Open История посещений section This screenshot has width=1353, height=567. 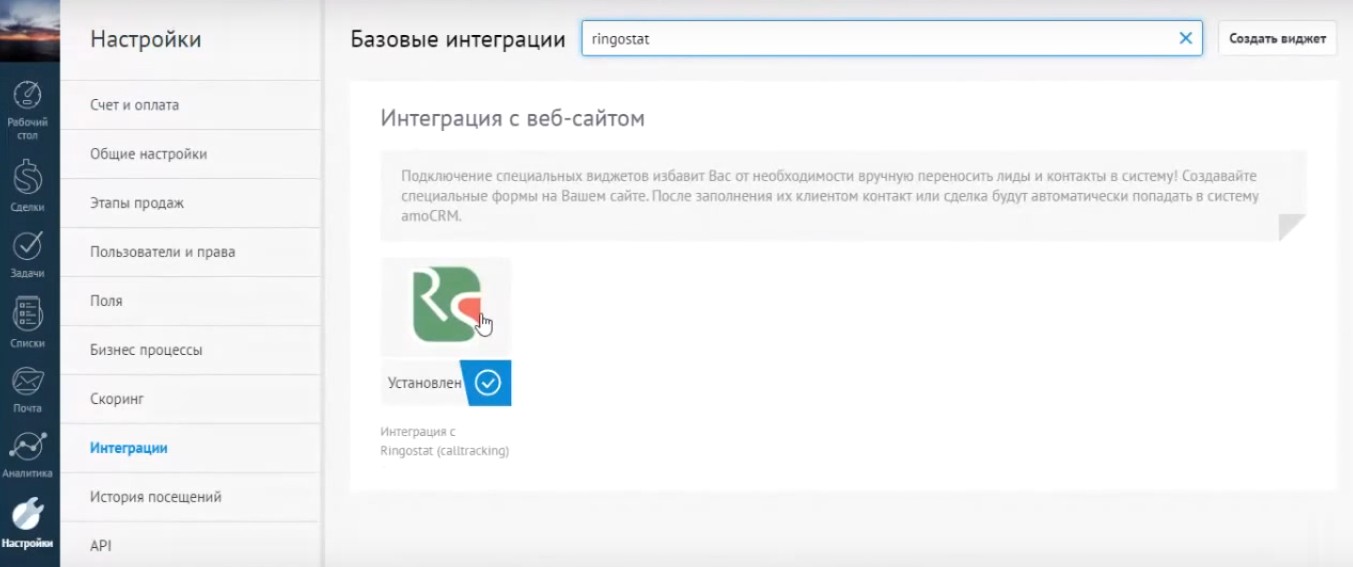(190, 497)
